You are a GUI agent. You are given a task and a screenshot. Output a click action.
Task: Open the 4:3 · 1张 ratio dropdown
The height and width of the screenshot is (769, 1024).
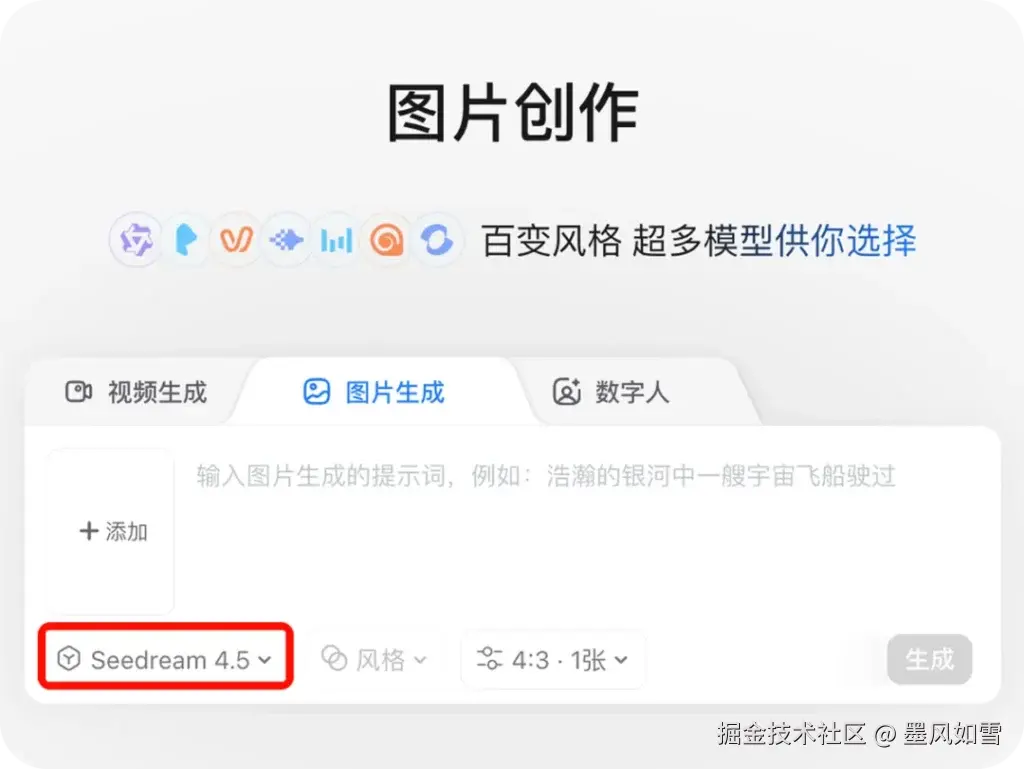point(553,659)
